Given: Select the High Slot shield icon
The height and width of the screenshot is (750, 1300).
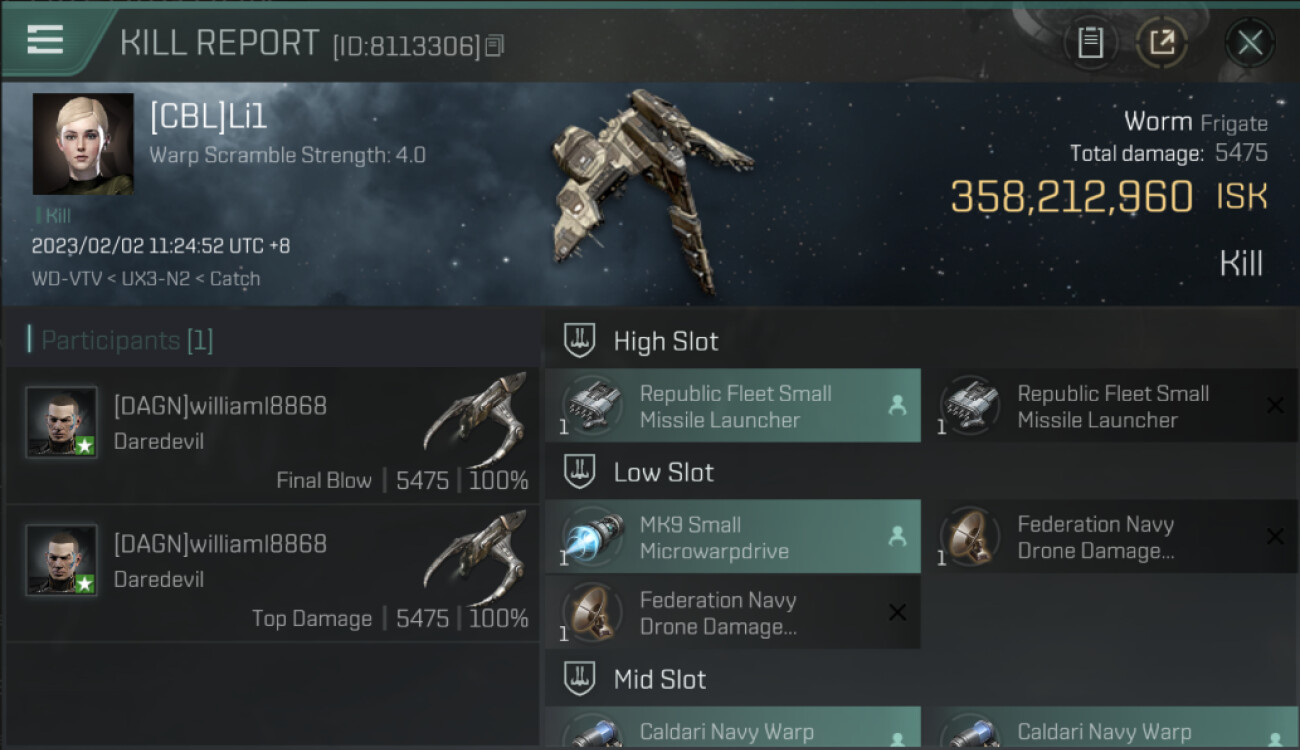Looking at the screenshot, I should tap(580, 341).
